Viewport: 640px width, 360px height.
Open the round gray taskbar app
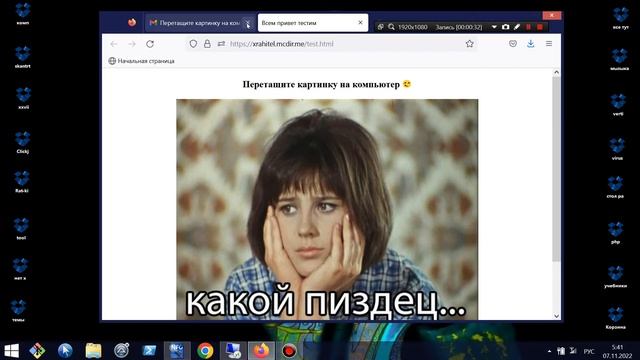pos(121,351)
